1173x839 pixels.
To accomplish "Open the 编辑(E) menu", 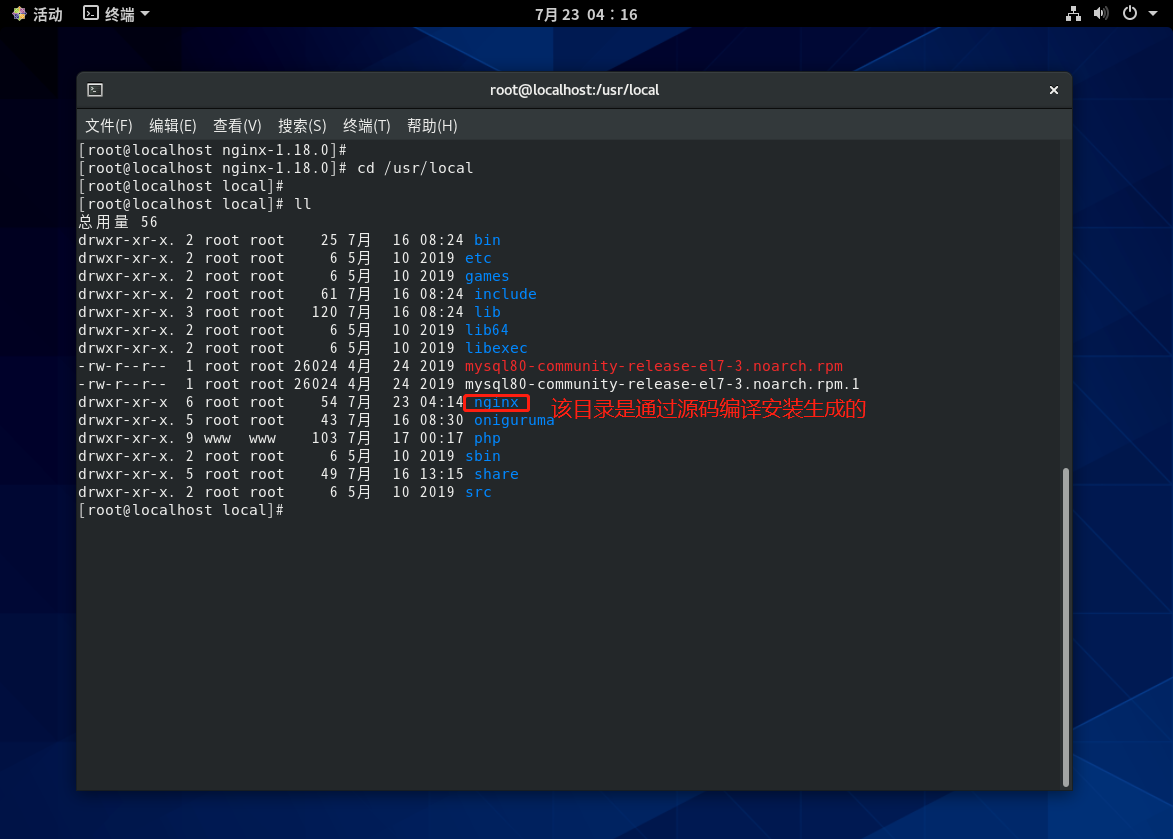I will click(x=172, y=126).
